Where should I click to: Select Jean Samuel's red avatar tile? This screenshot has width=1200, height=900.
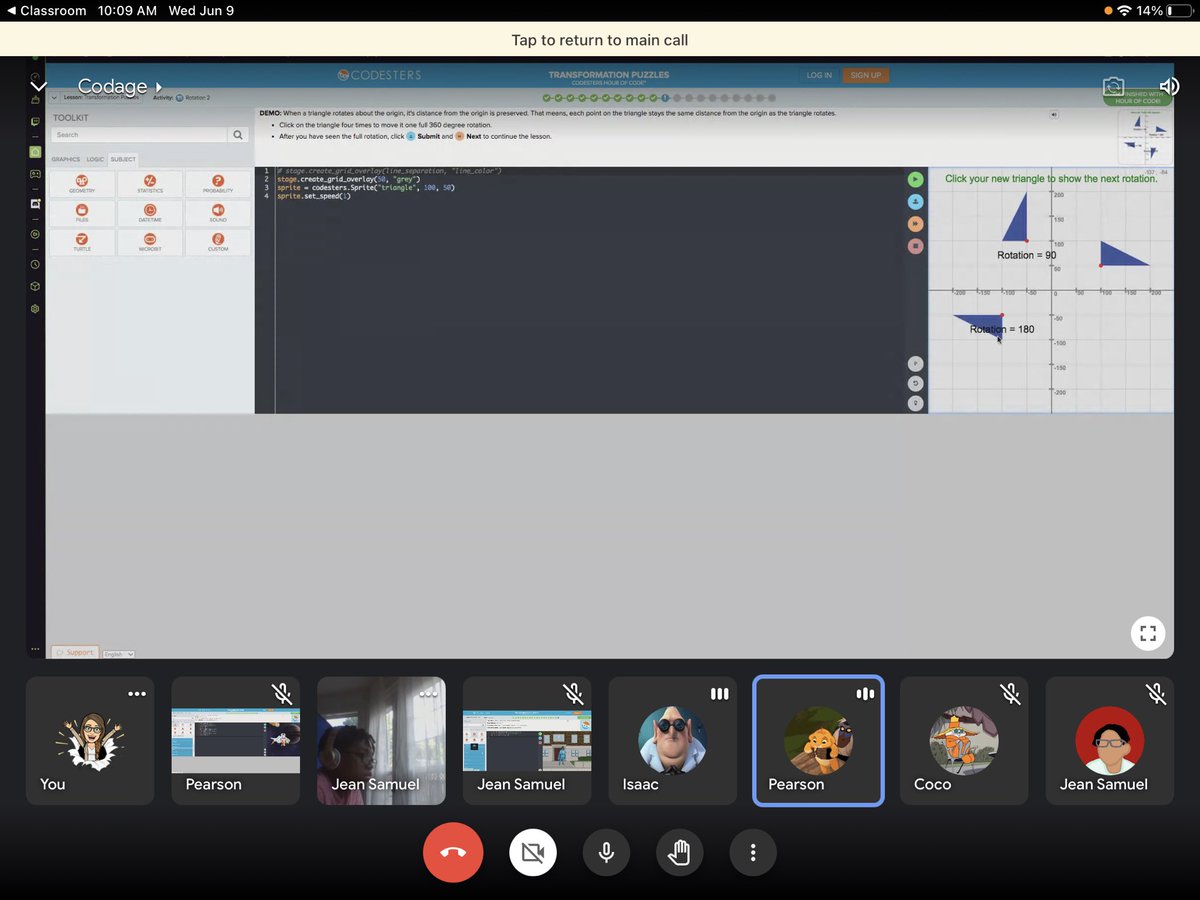pyautogui.click(x=1110, y=741)
